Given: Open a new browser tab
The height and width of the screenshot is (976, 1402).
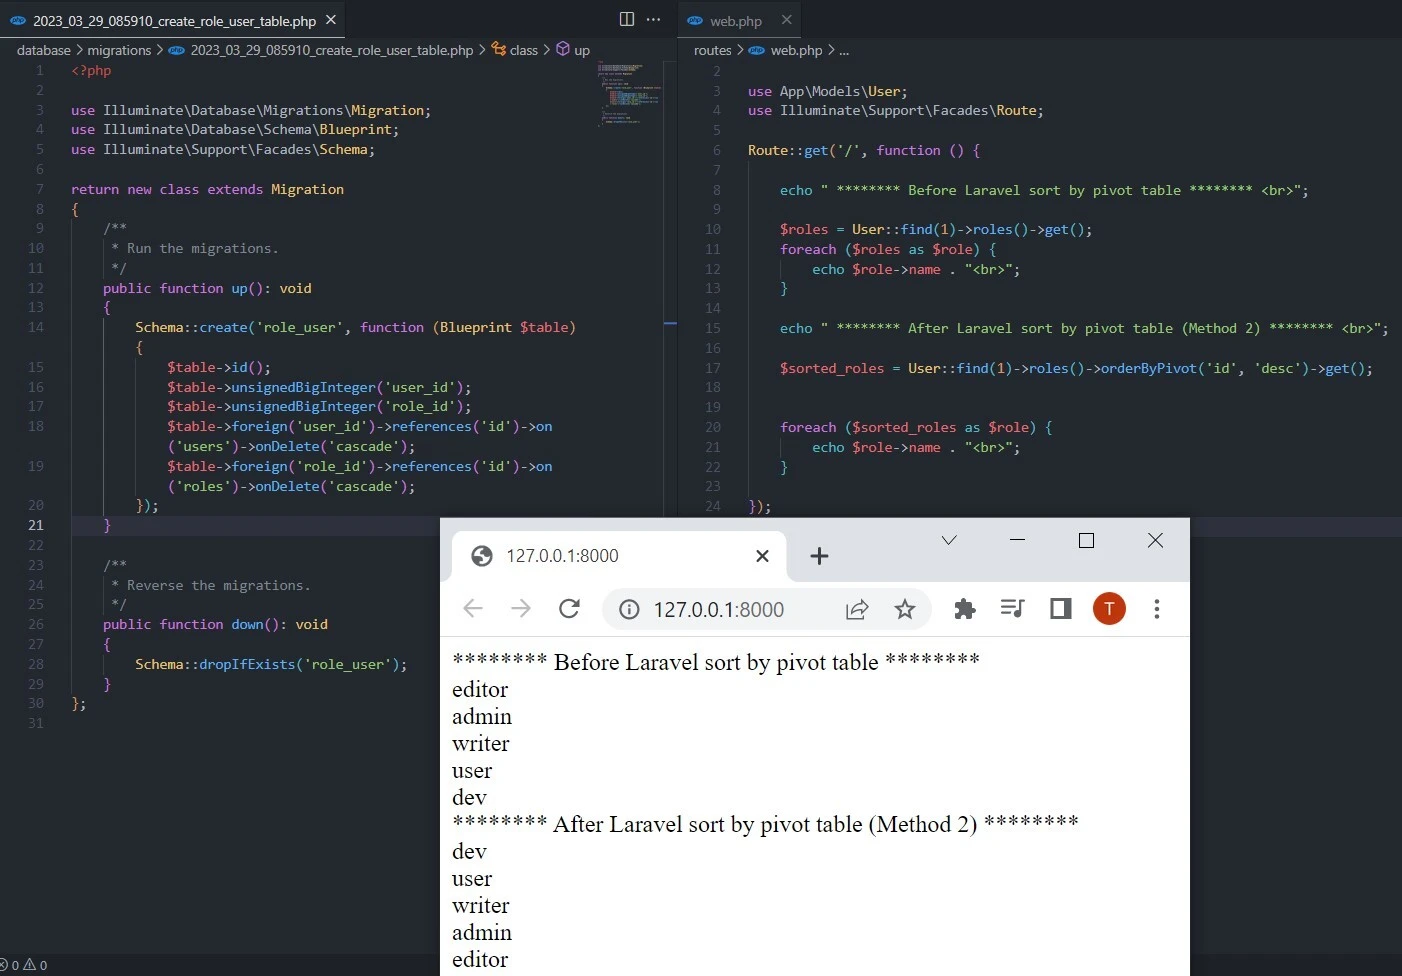Looking at the screenshot, I should point(819,556).
